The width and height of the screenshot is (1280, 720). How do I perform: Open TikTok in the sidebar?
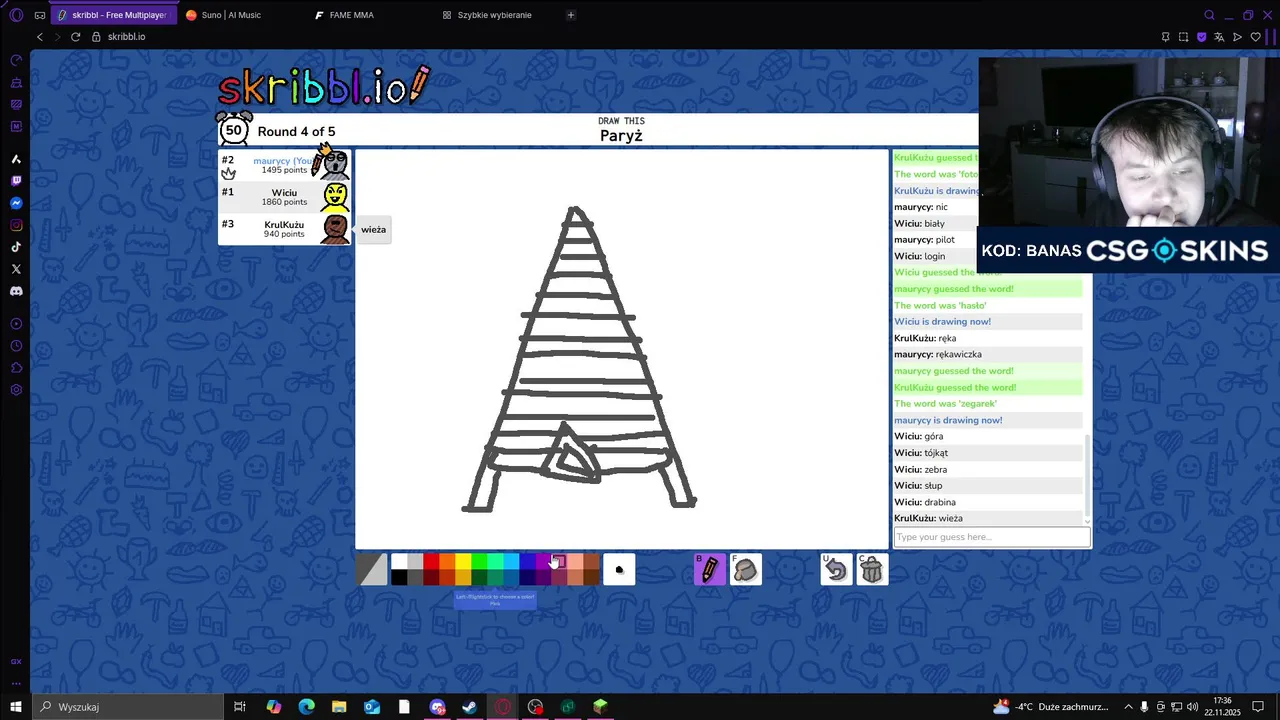coord(16,247)
